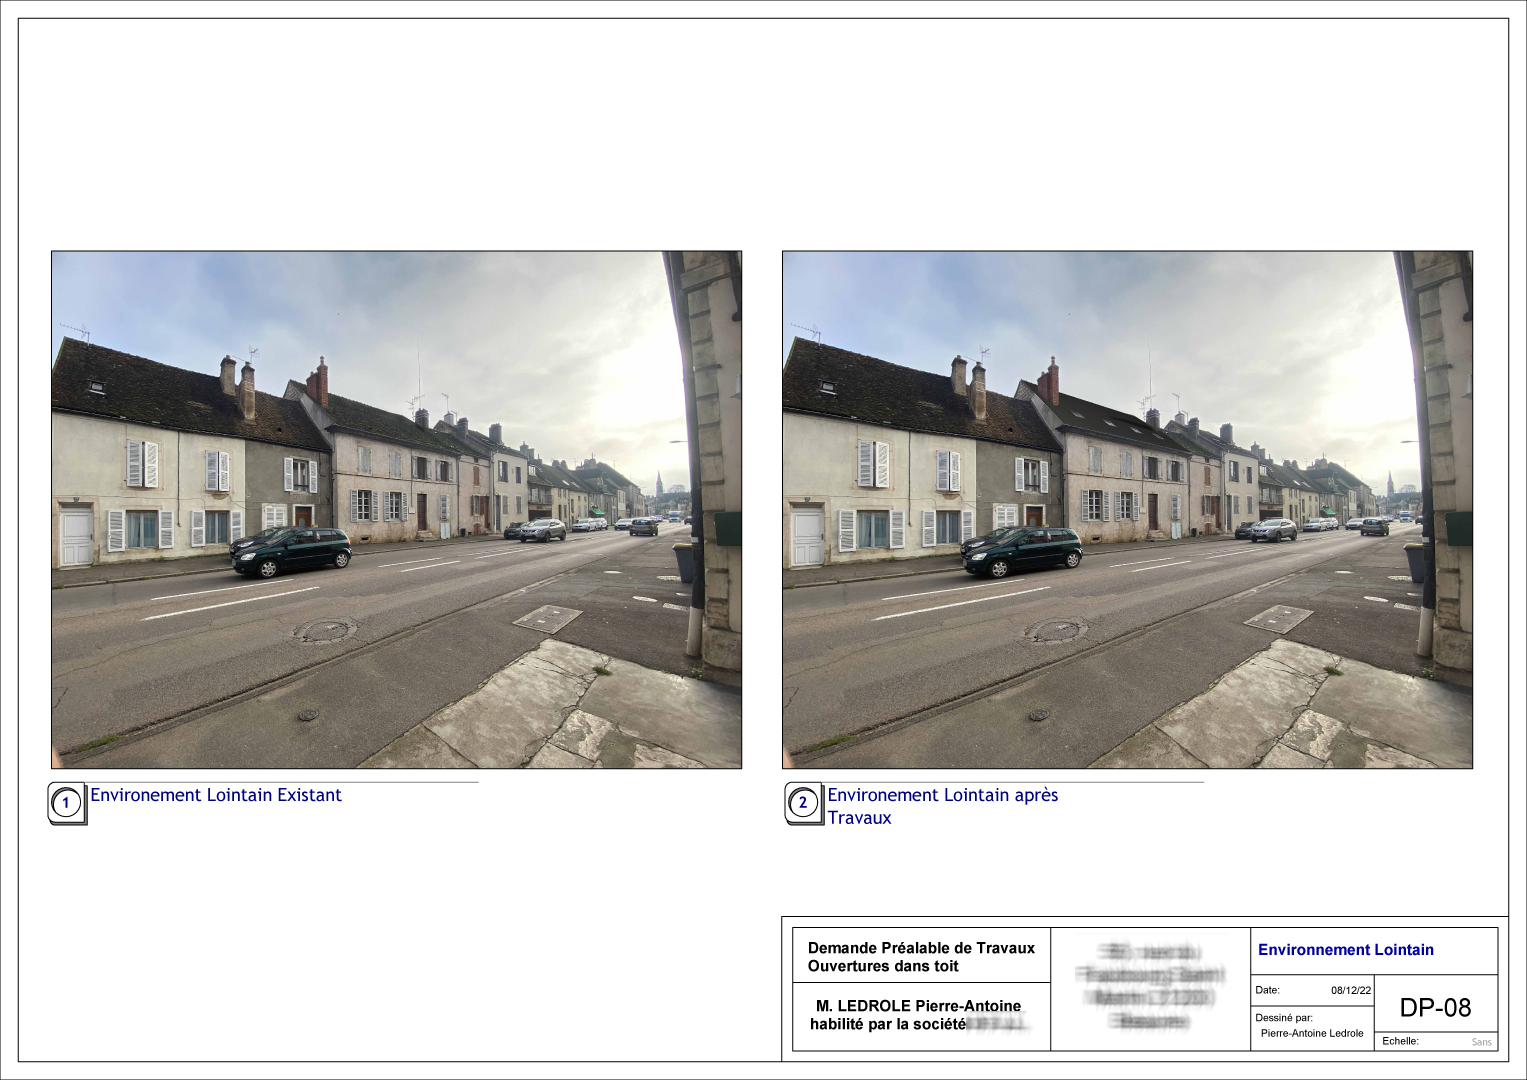Click the new roof windows in right photo
This screenshot has width=1527, height=1080.
point(1110,424)
